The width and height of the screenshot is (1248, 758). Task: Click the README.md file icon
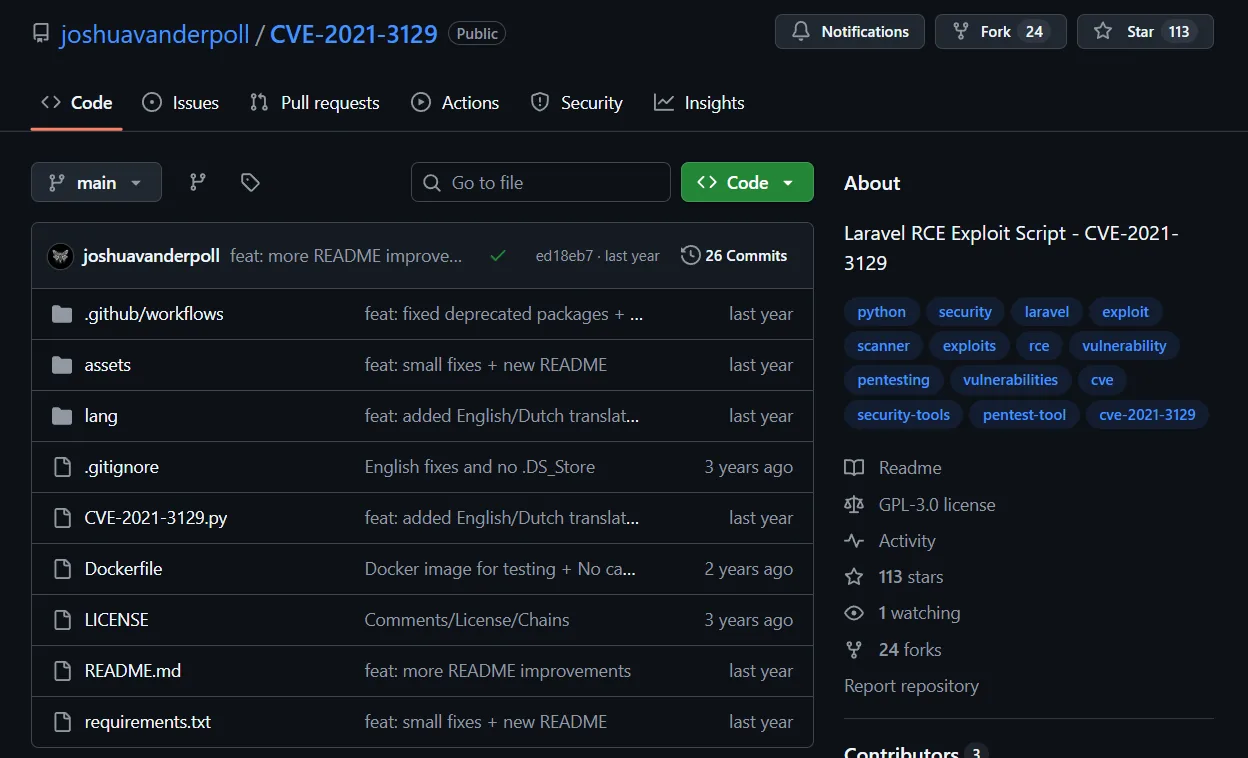click(x=63, y=671)
